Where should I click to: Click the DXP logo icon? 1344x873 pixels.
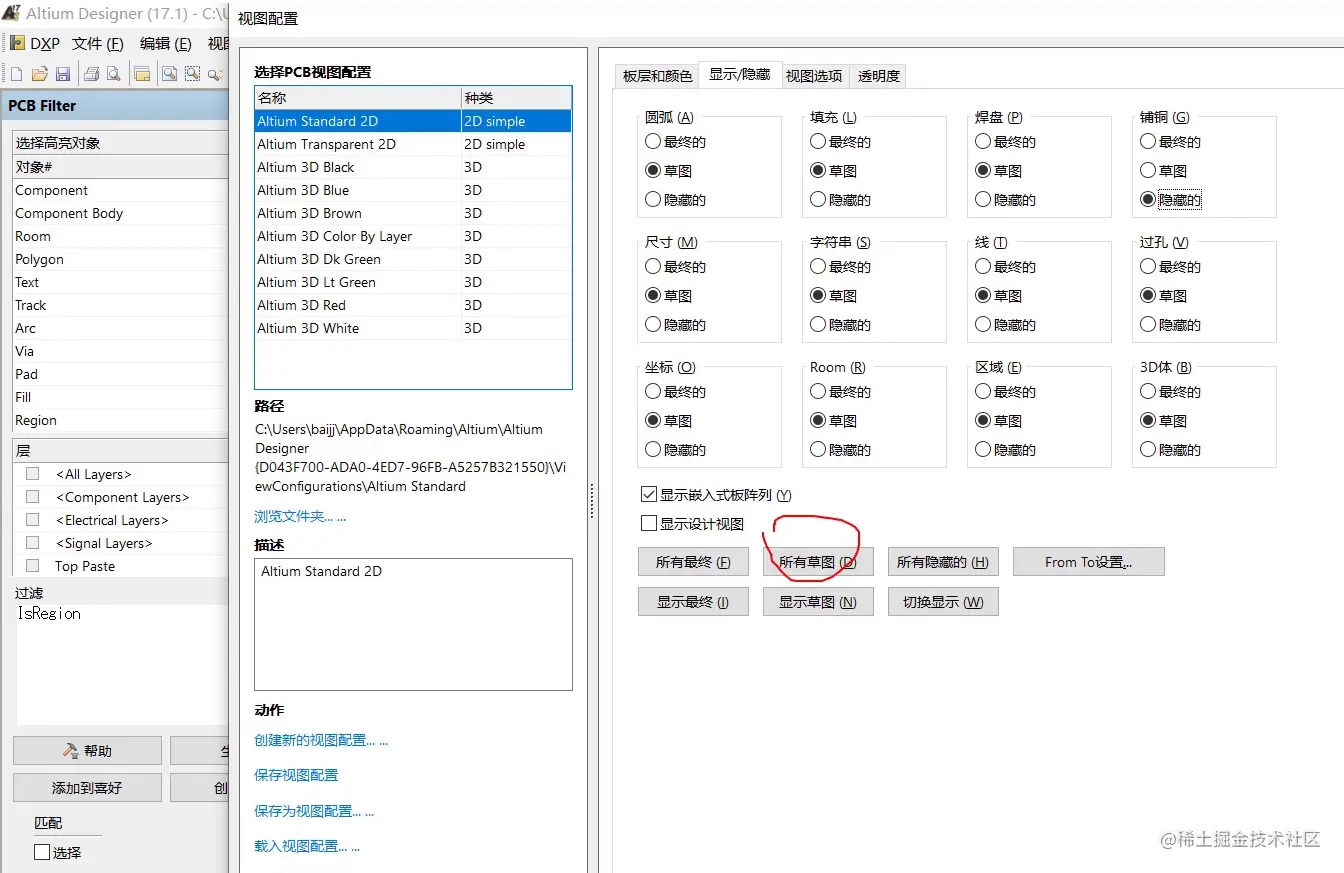click(x=17, y=44)
